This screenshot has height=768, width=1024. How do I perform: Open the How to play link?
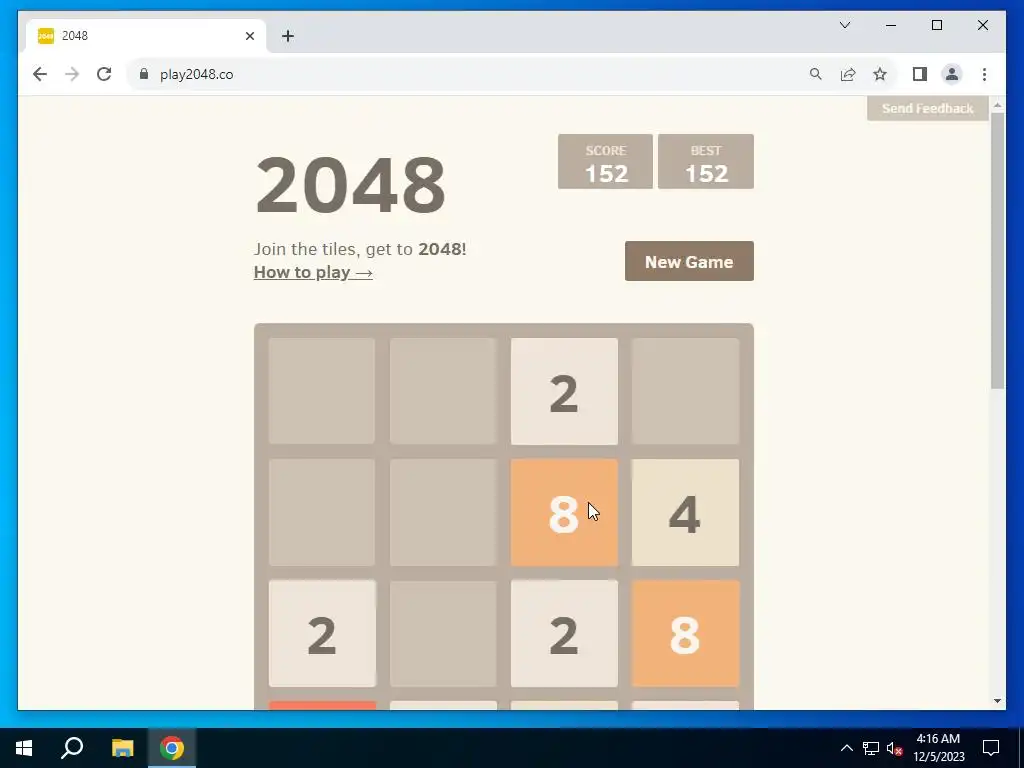(313, 272)
